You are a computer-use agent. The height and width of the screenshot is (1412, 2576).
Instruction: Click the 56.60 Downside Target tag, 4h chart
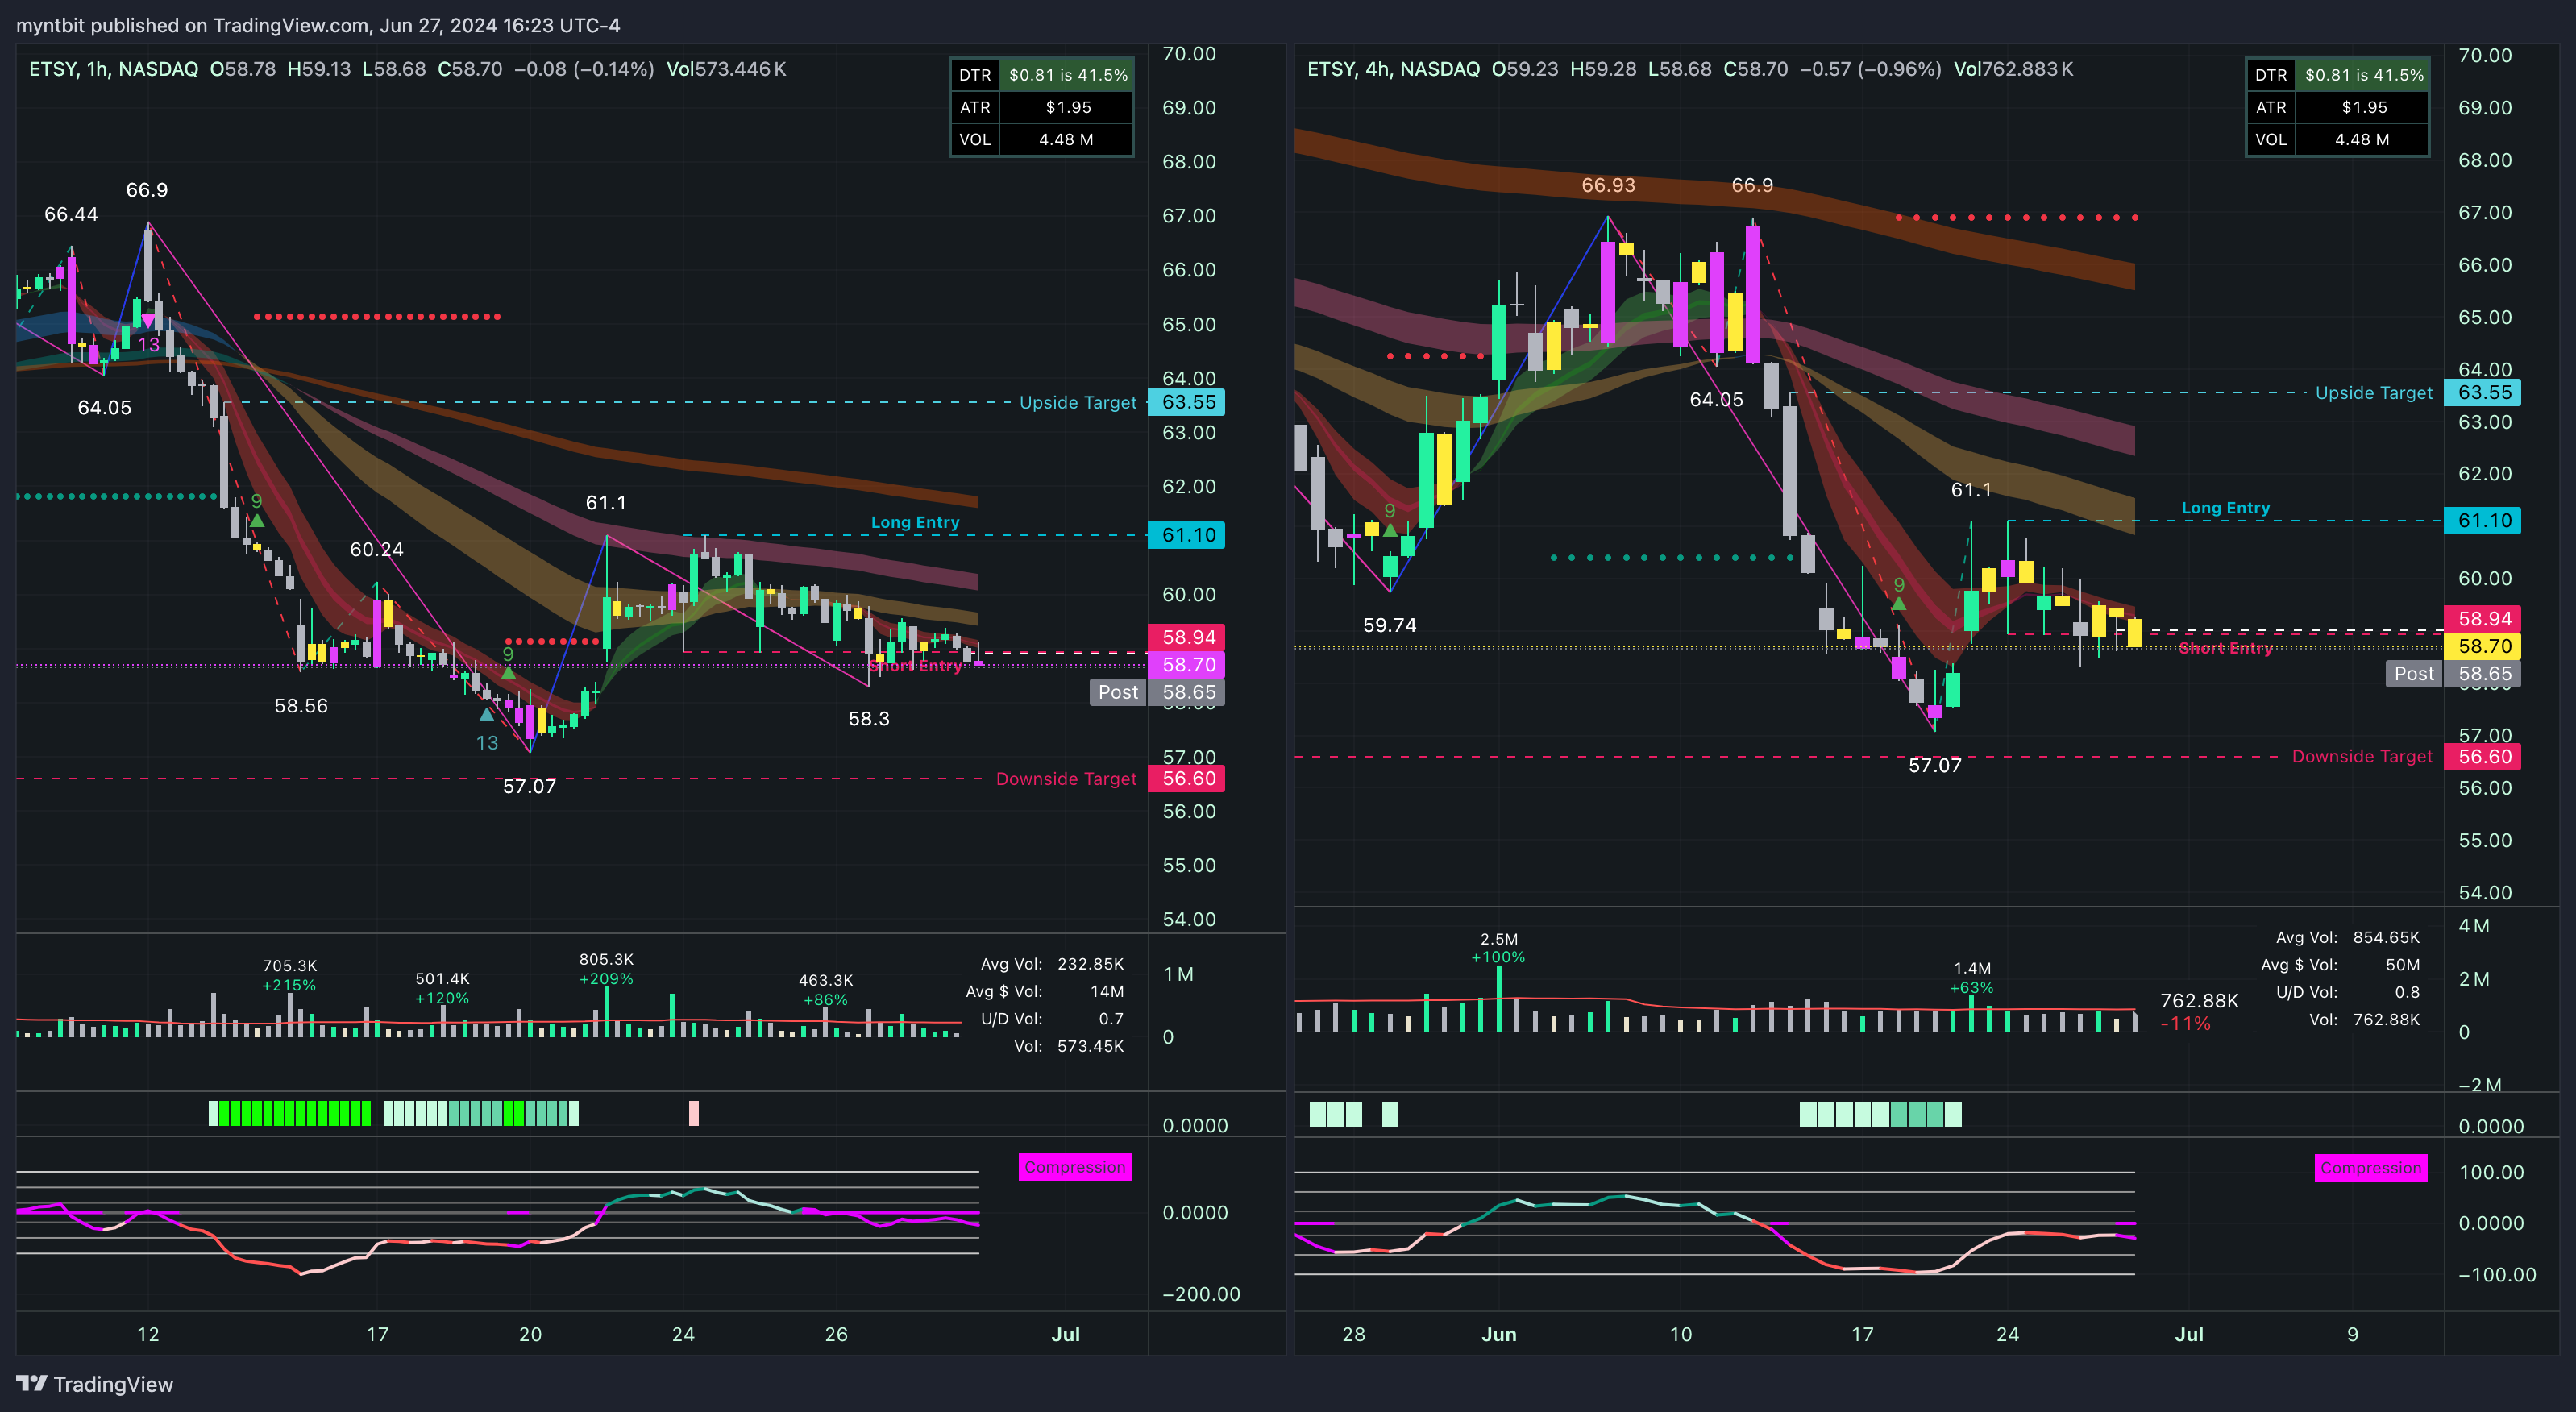coord(2483,757)
